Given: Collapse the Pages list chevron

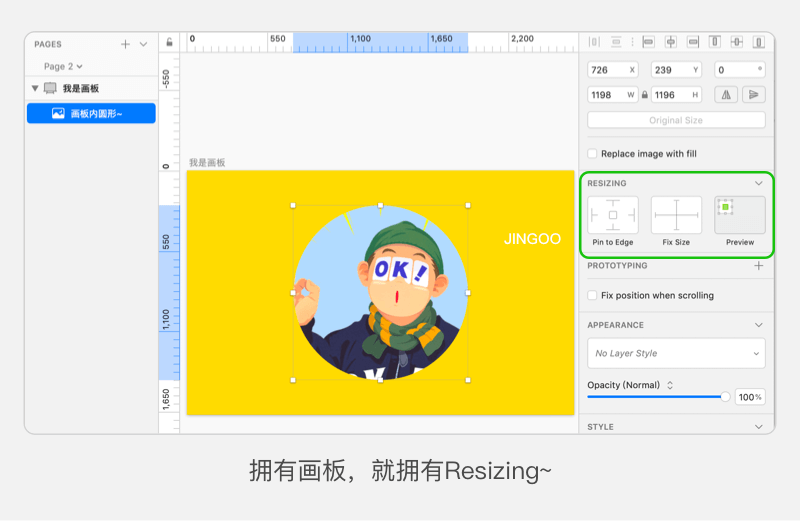Looking at the screenshot, I should point(143,44).
